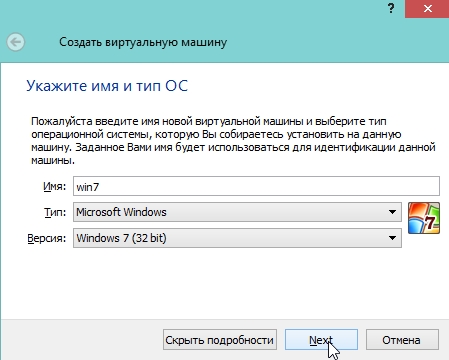449x360 pixels.
Task: Click the Next button
Action: [x=321, y=340]
